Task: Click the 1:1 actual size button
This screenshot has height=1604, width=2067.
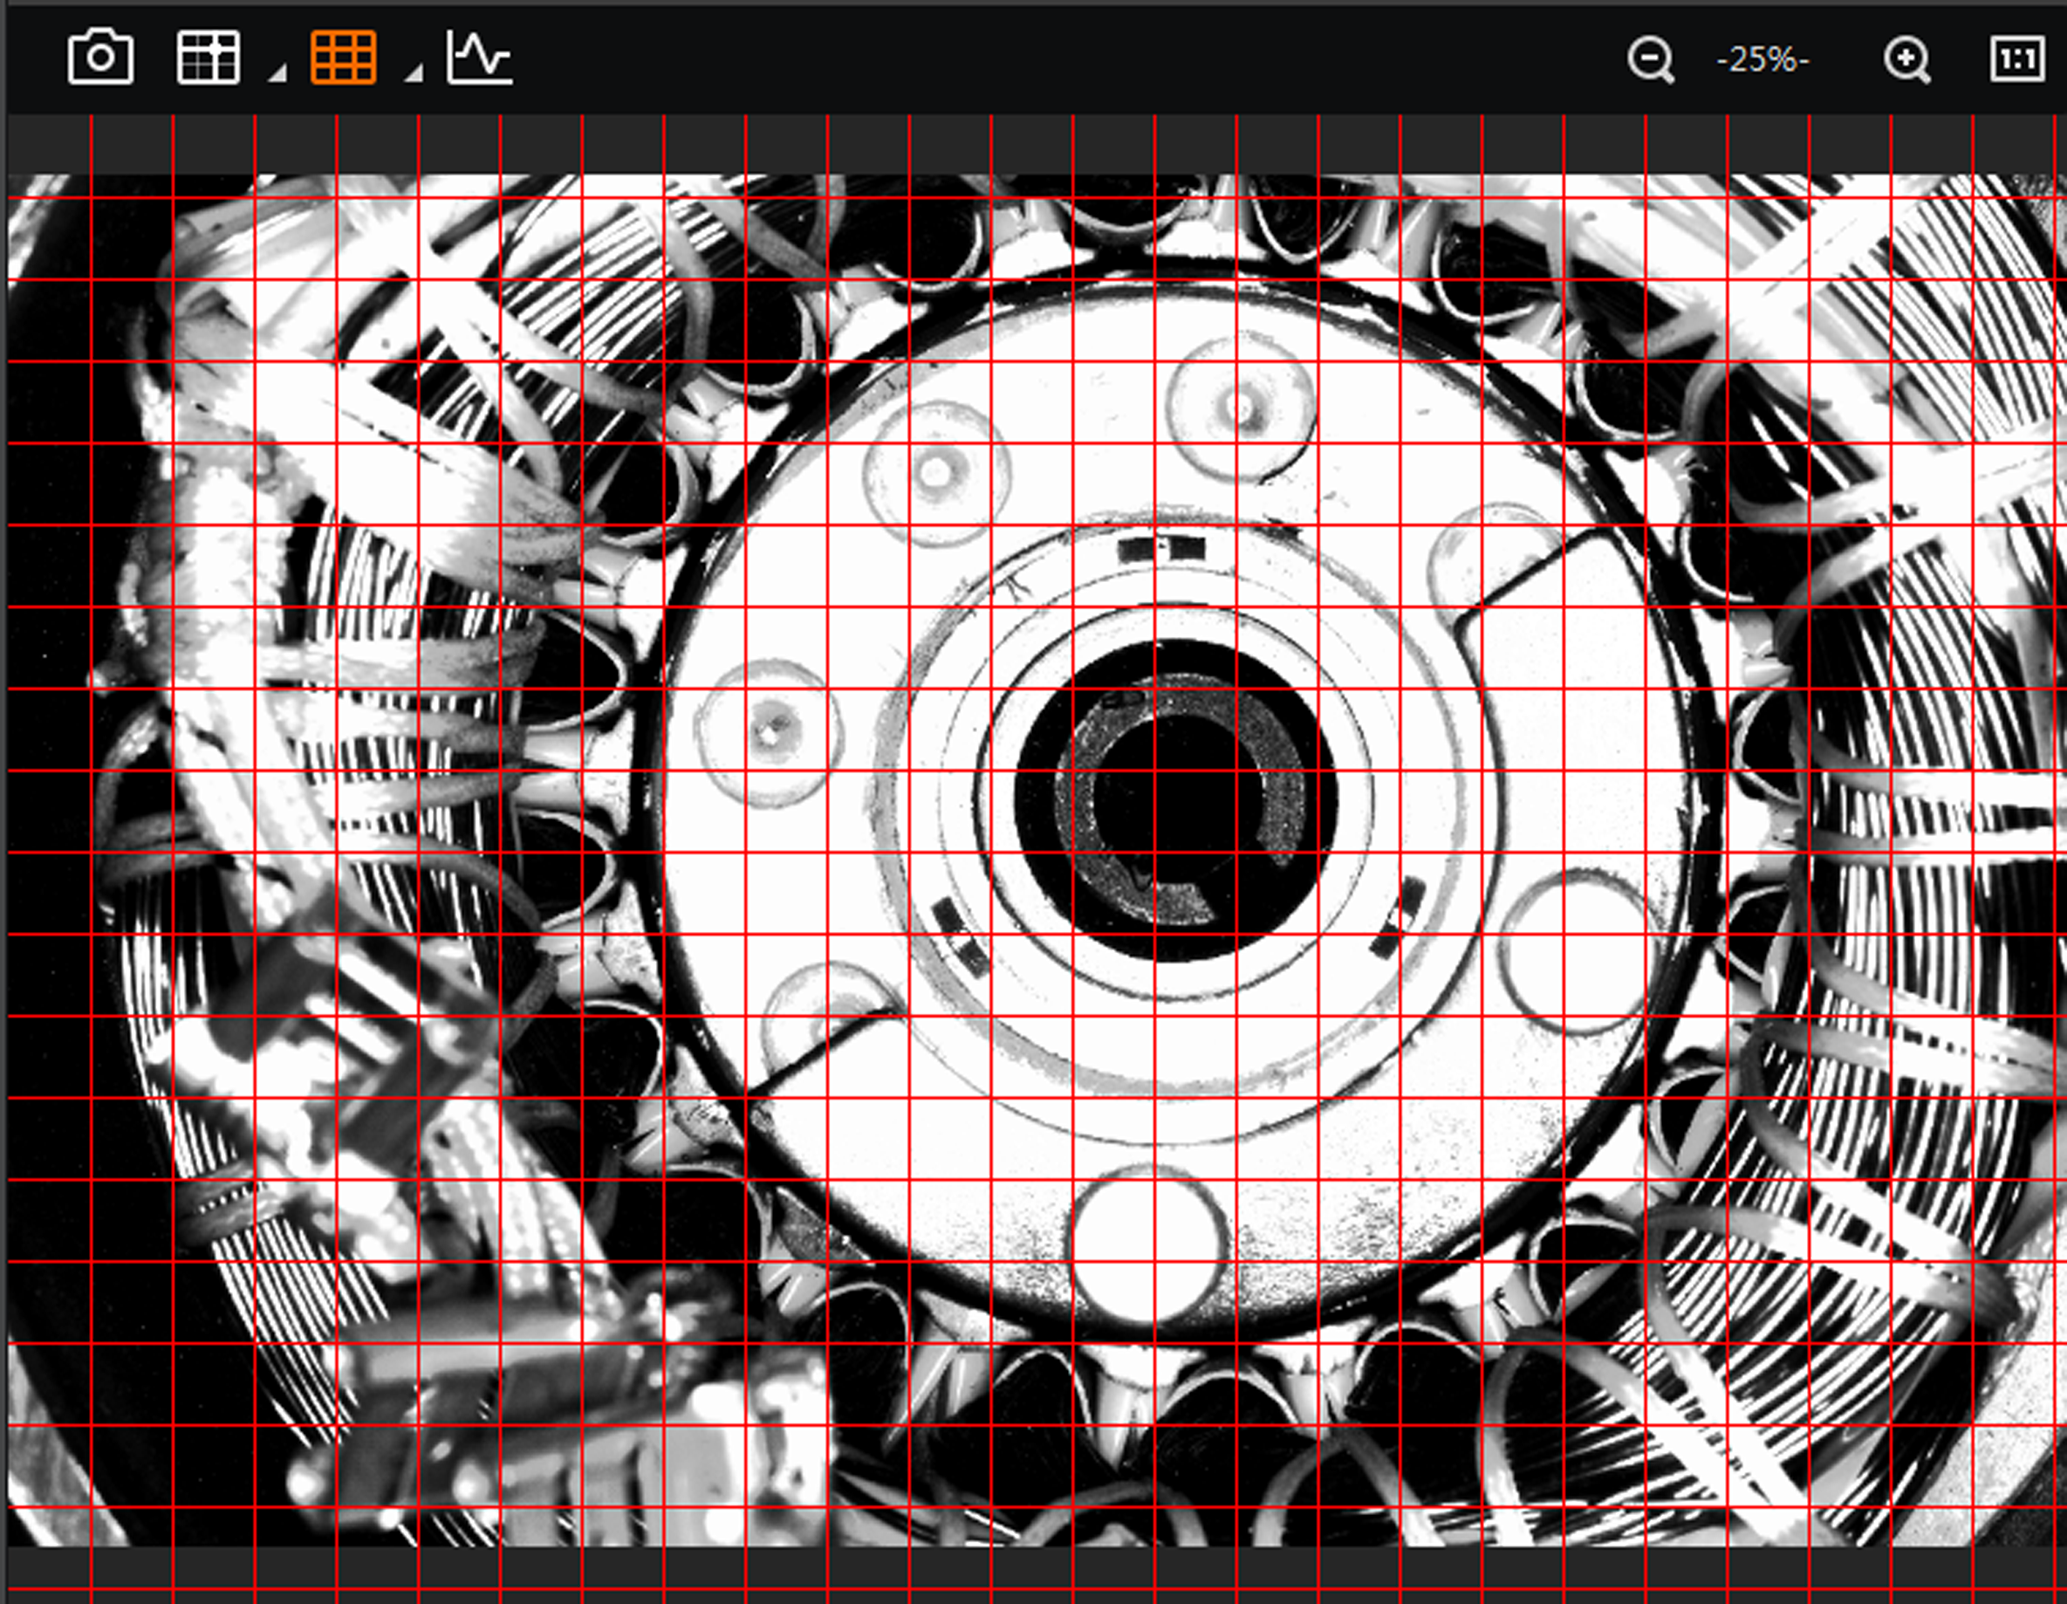Action: (x=2016, y=60)
